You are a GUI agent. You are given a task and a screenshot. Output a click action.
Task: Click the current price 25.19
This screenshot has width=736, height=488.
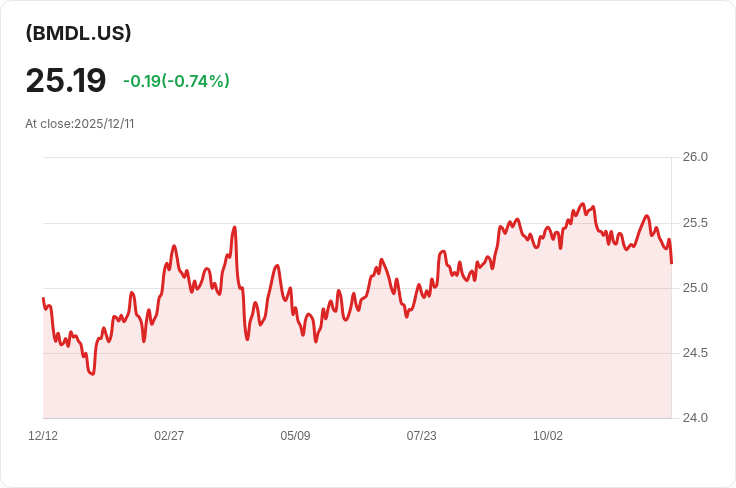(x=66, y=80)
